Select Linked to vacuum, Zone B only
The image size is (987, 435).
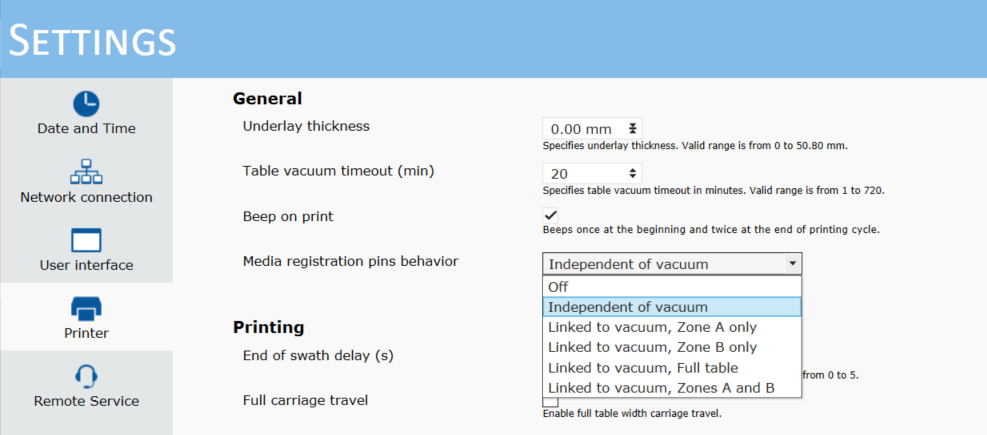[x=672, y=347]
